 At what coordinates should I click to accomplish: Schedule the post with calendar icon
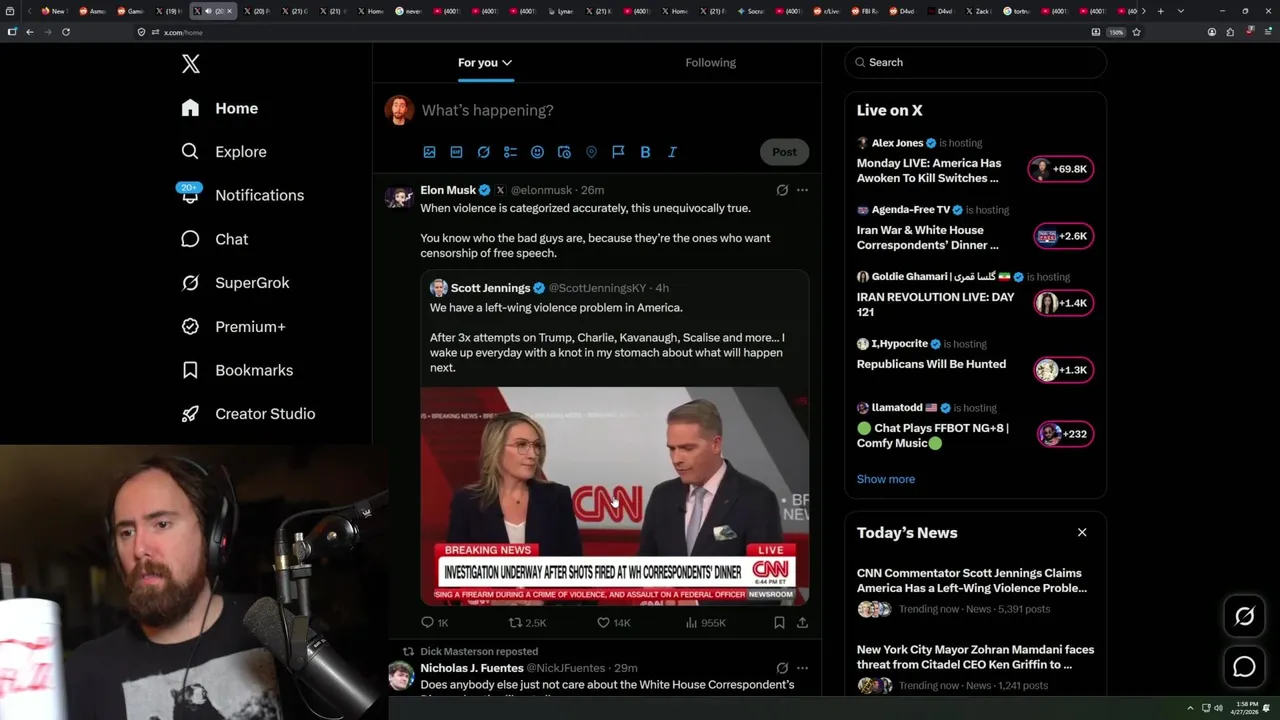(x=564, y=152)
